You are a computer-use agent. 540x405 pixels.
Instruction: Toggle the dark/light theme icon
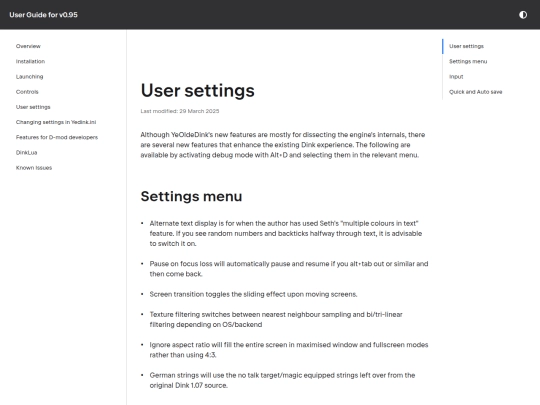coord(523,15)
